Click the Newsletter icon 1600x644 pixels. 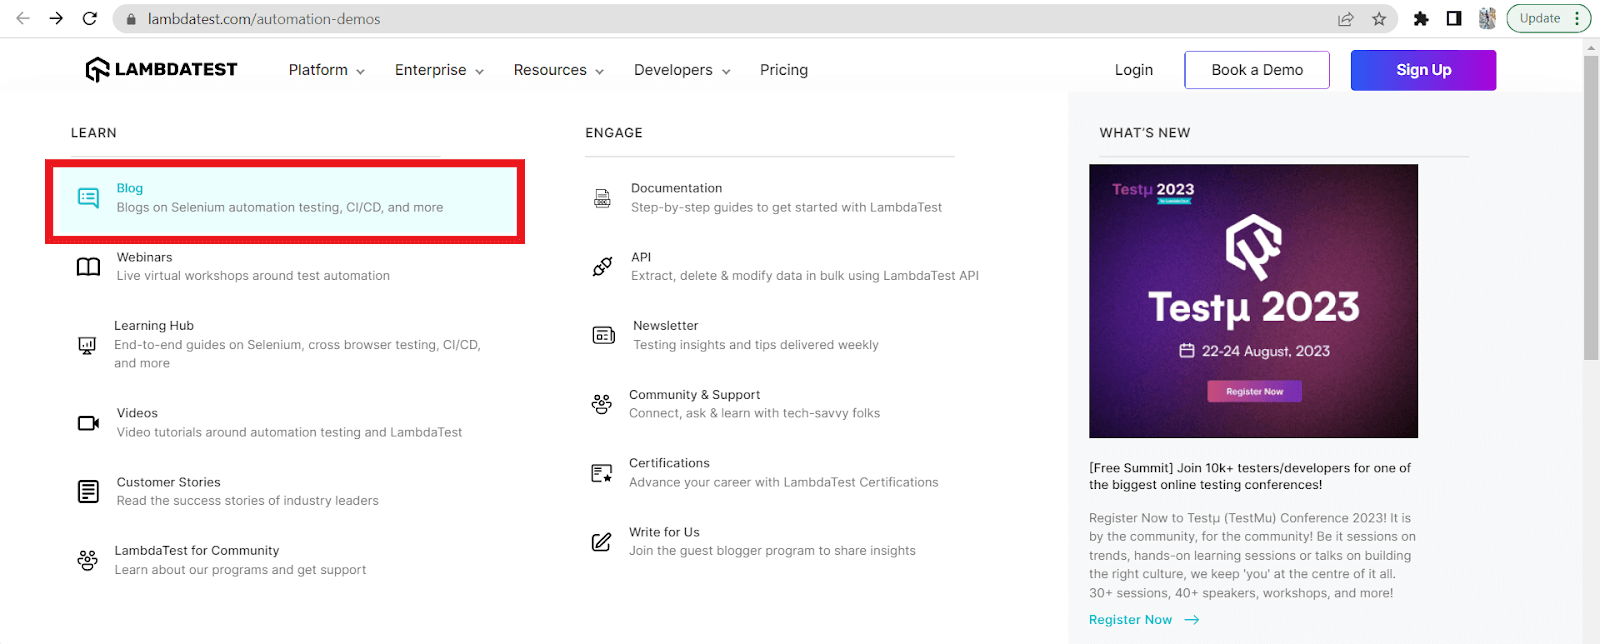pyautogui.click(x=604, y=335)
